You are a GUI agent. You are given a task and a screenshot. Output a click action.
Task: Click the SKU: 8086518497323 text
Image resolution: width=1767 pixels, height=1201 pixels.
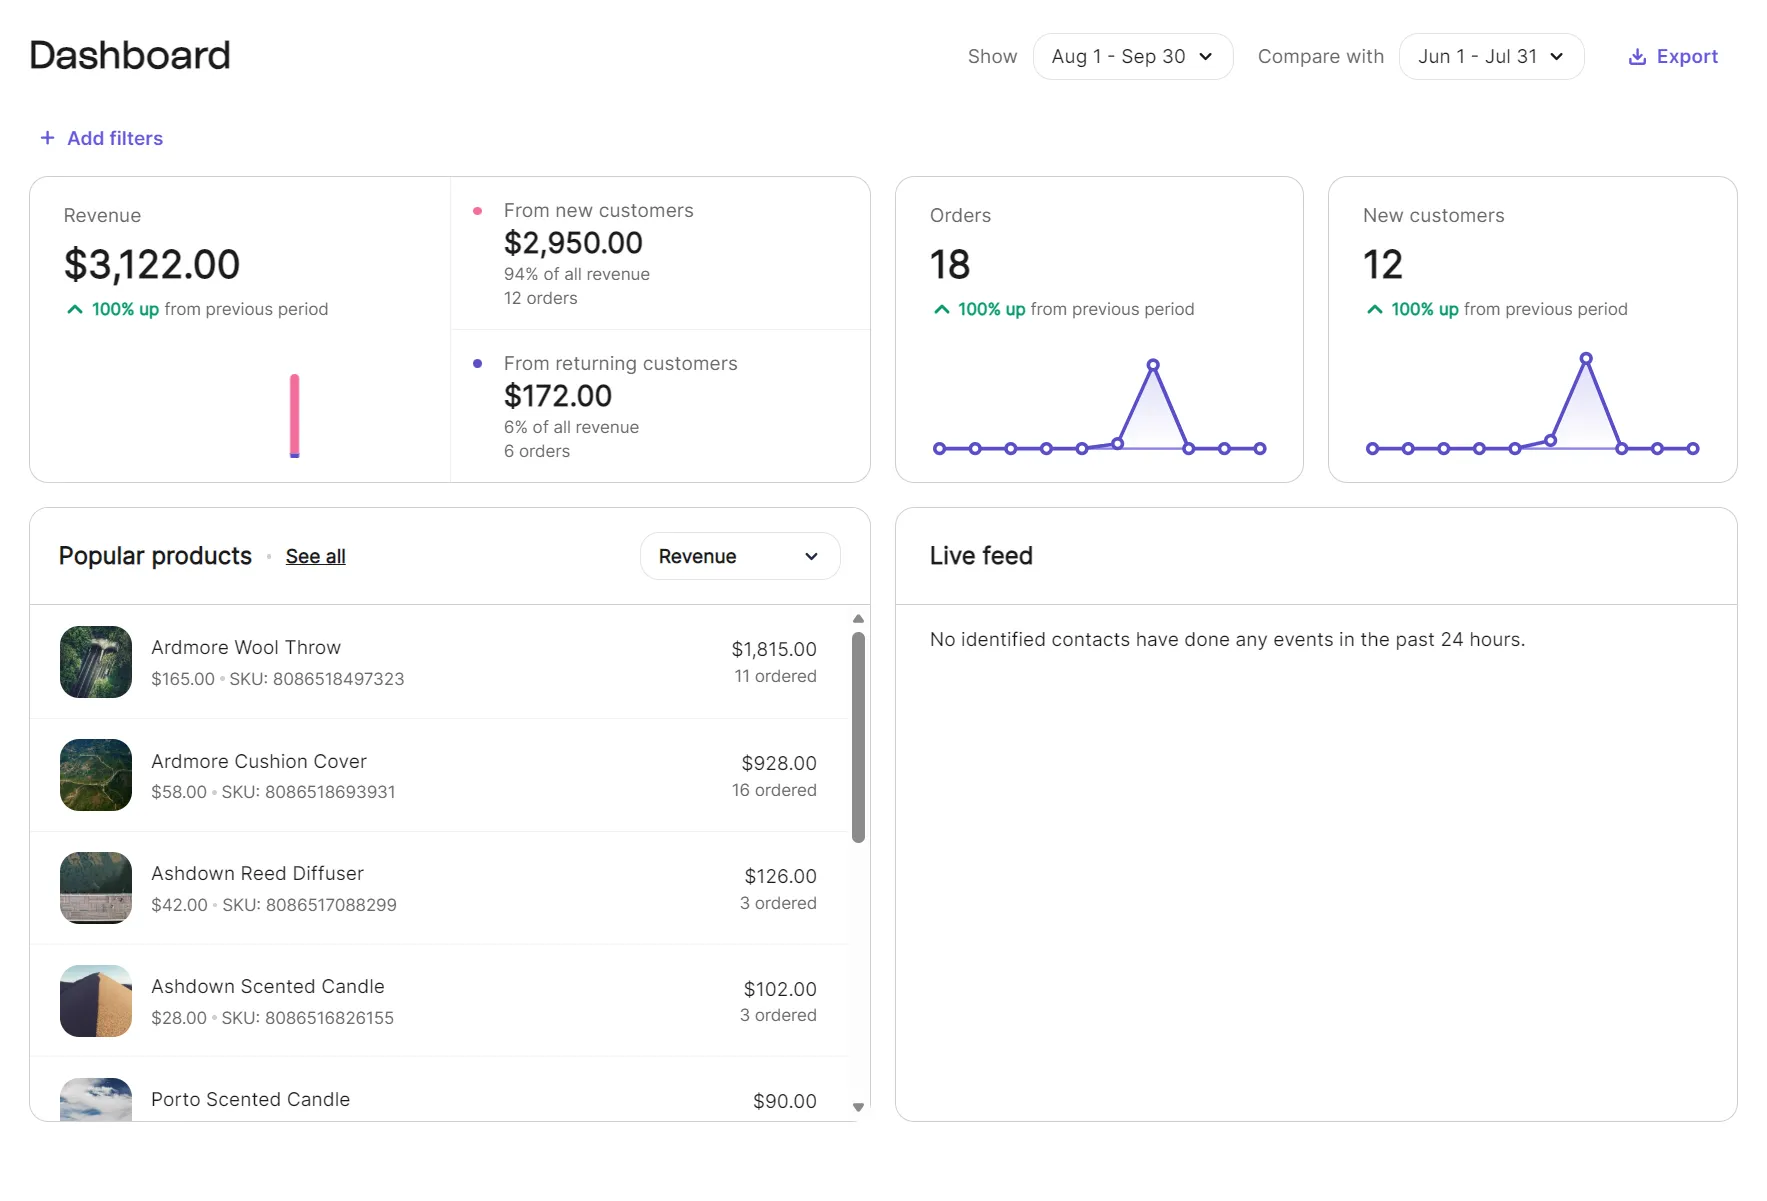point(317,679)
